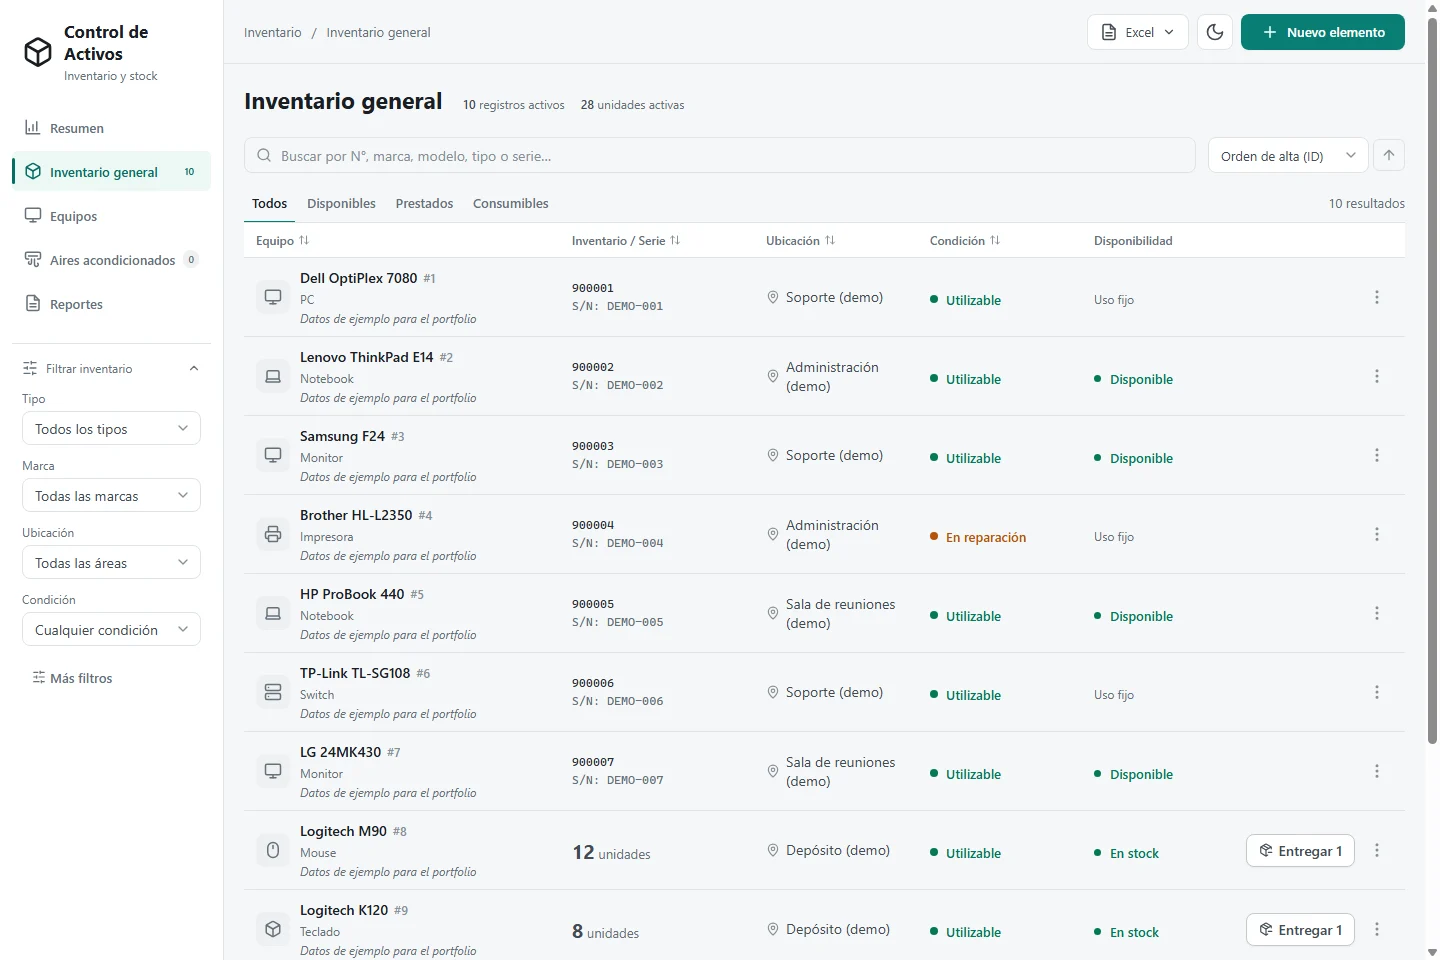Image resolution: width=1440 pixels, height=960 pixels.
Task: Sort the table by Equipo column
Action: pos(283,241)
